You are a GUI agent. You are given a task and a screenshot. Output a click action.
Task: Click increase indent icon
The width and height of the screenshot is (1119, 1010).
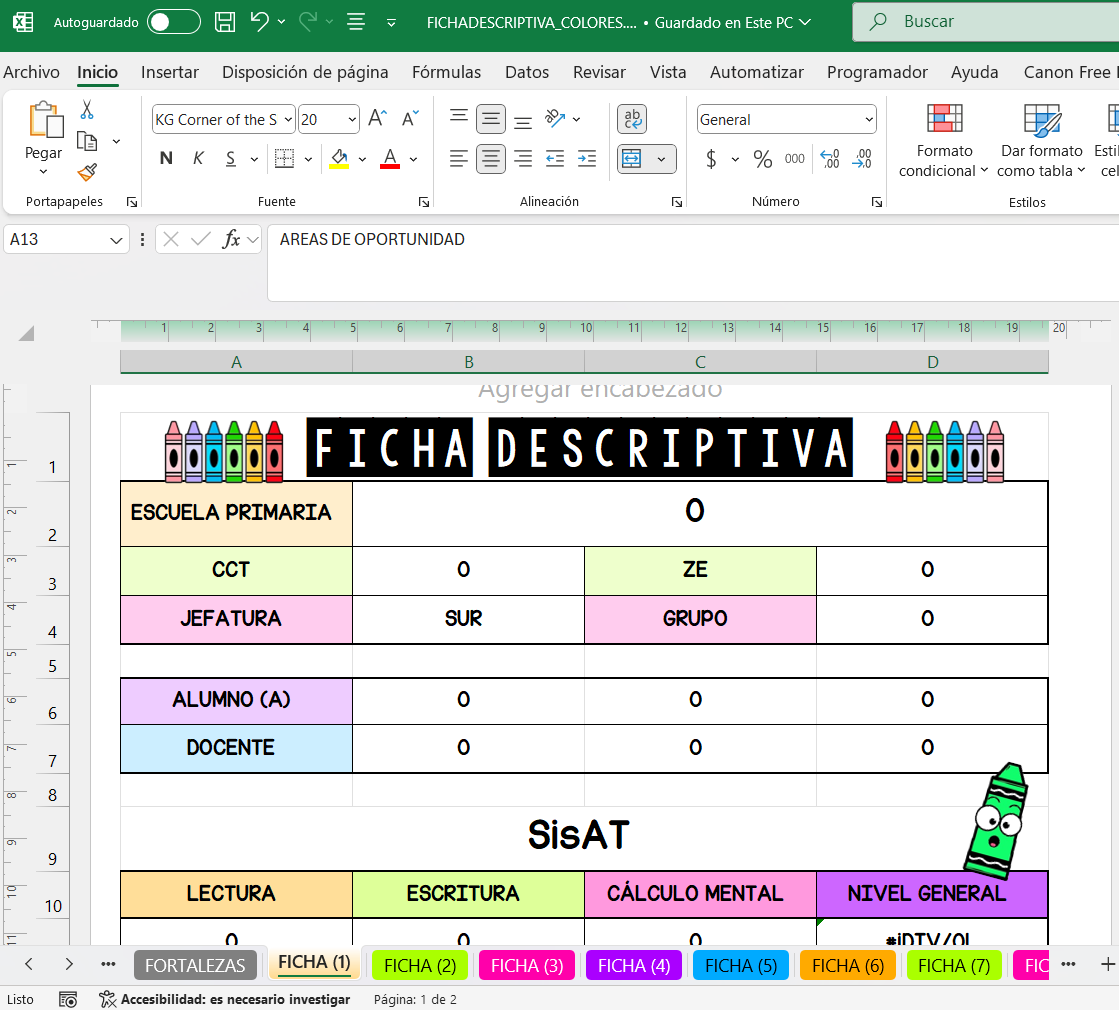[587, 158]
